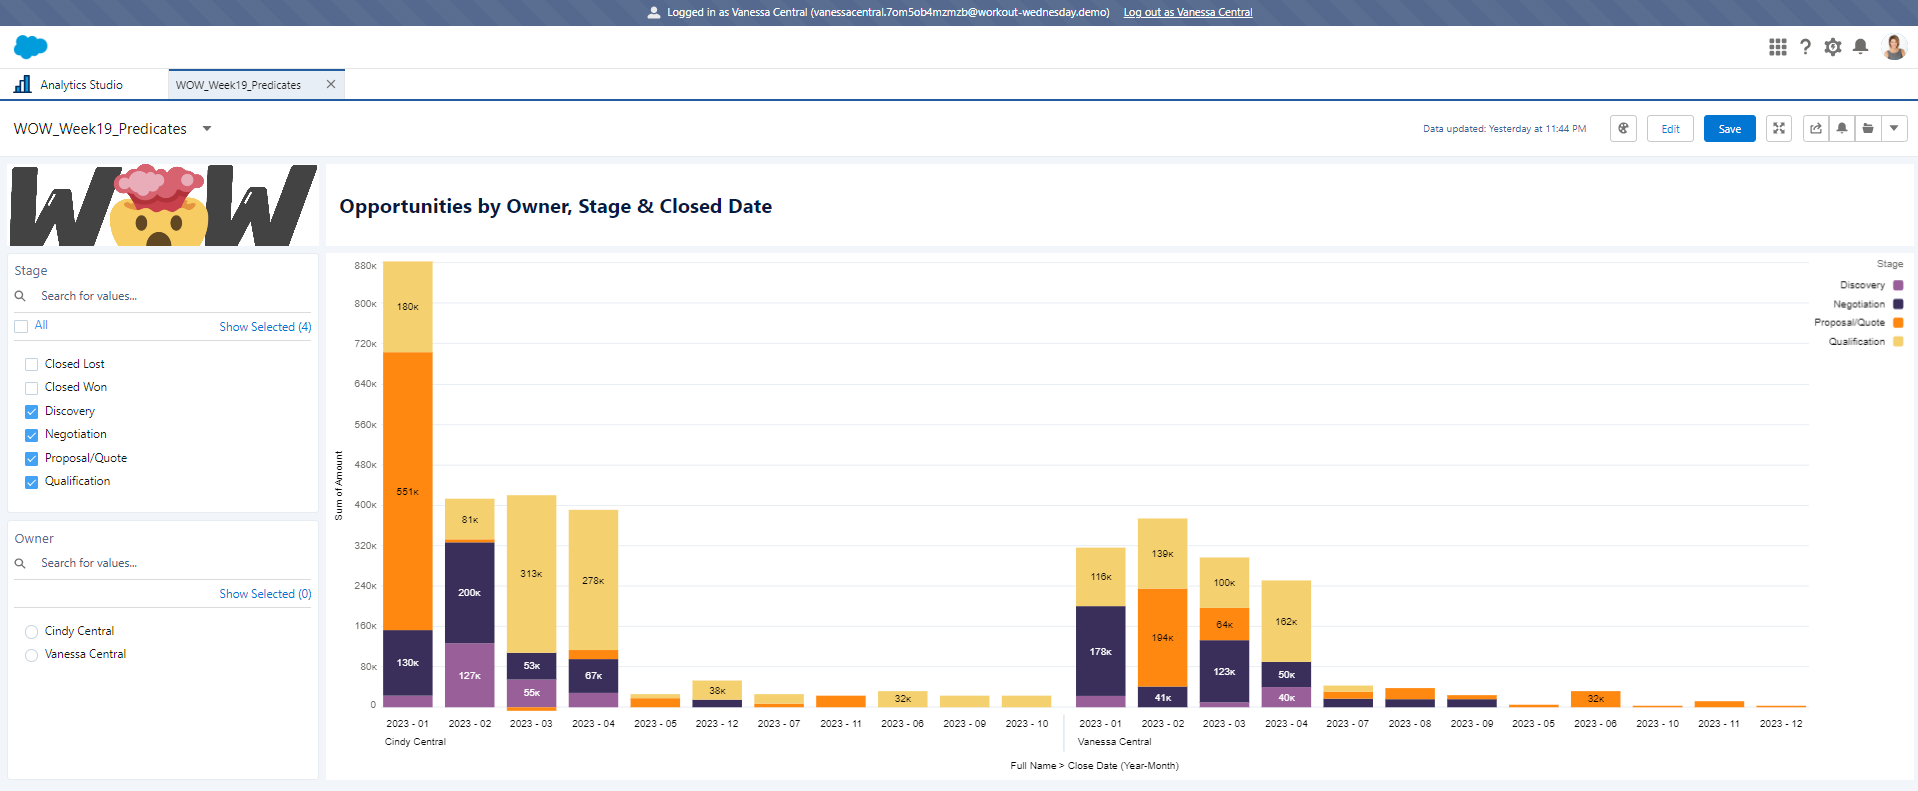Image resolution: width=1918 pixels, height=791 pixels.
Task: Click the 127k Discovery bar segment
Action: coord(470,675)
